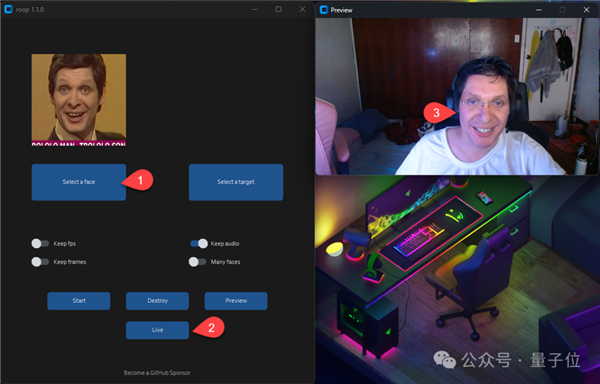Click the webcam feed in the Preview window
This screenshot has height=384, width=600.
coord(457,96)
